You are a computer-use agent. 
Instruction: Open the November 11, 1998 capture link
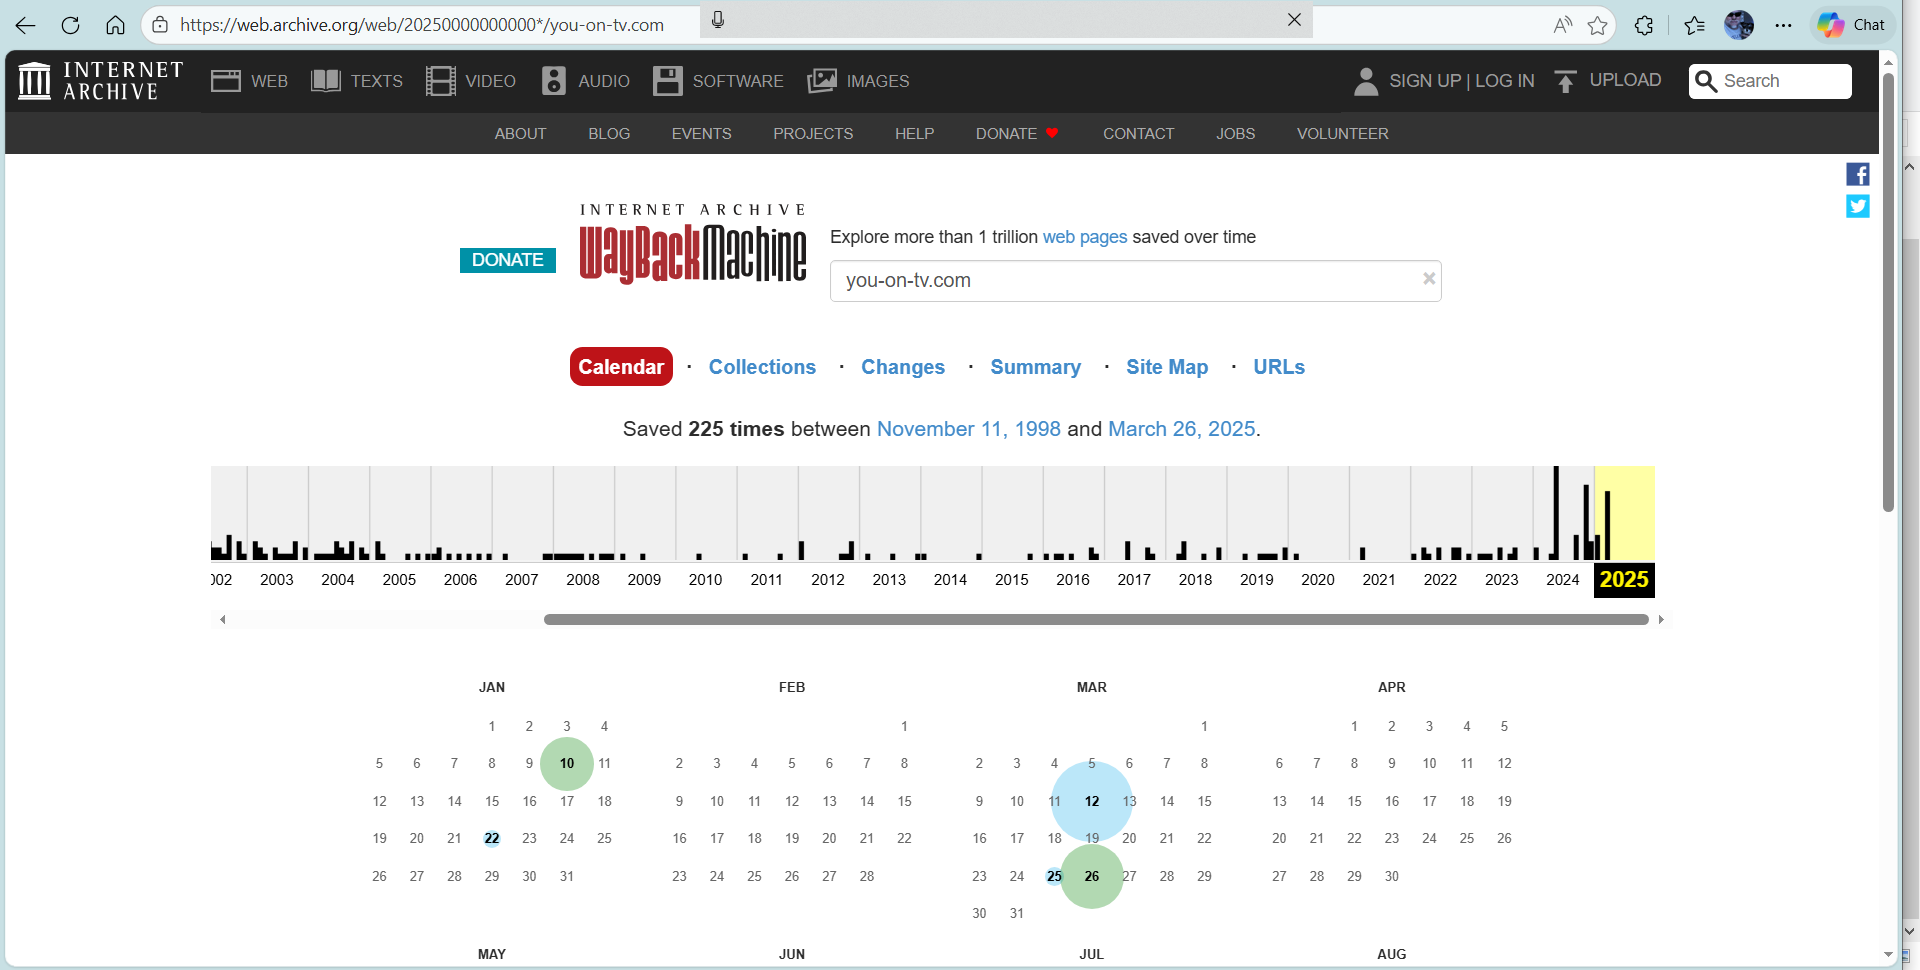point(968,429)
